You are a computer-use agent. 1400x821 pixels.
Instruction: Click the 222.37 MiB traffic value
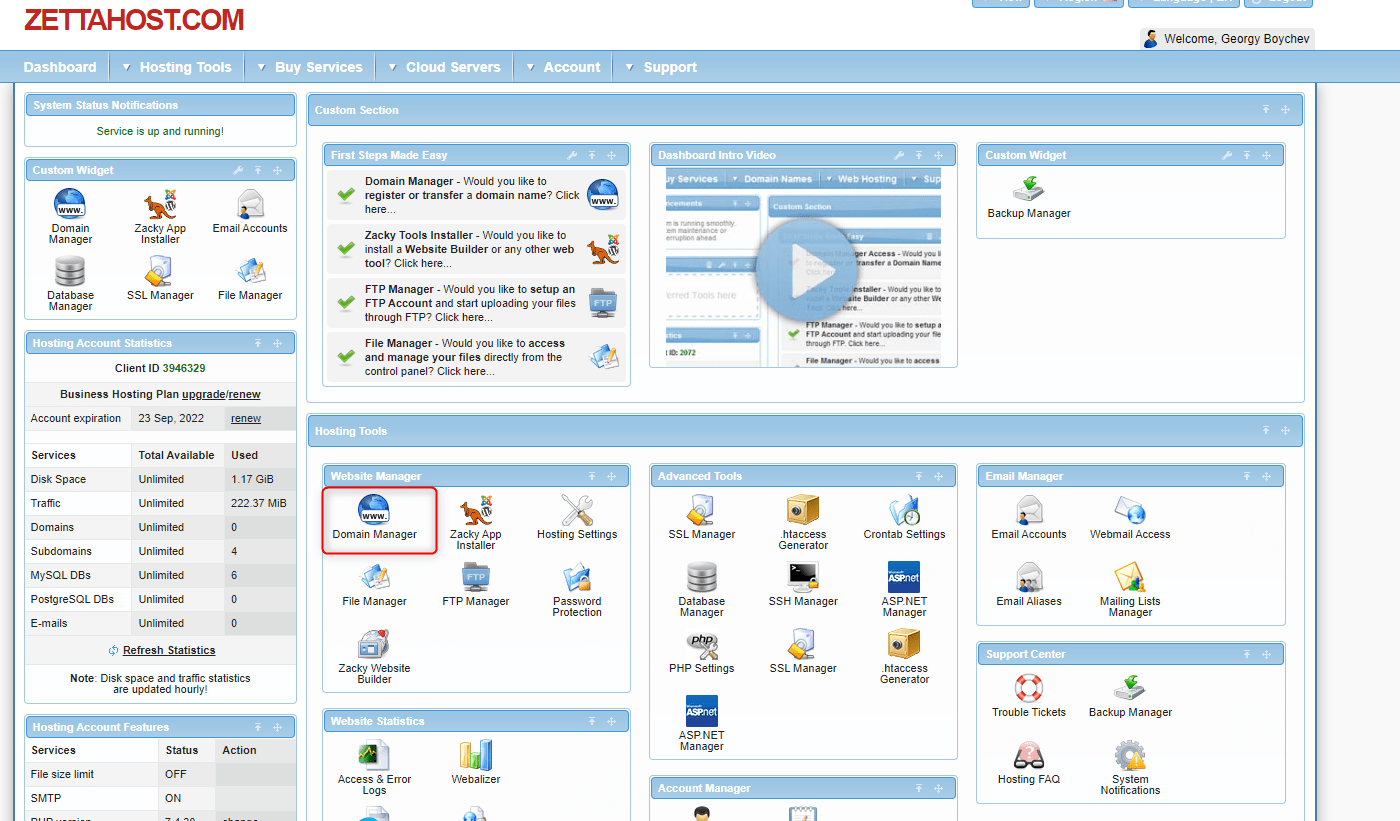coord(259,503)
